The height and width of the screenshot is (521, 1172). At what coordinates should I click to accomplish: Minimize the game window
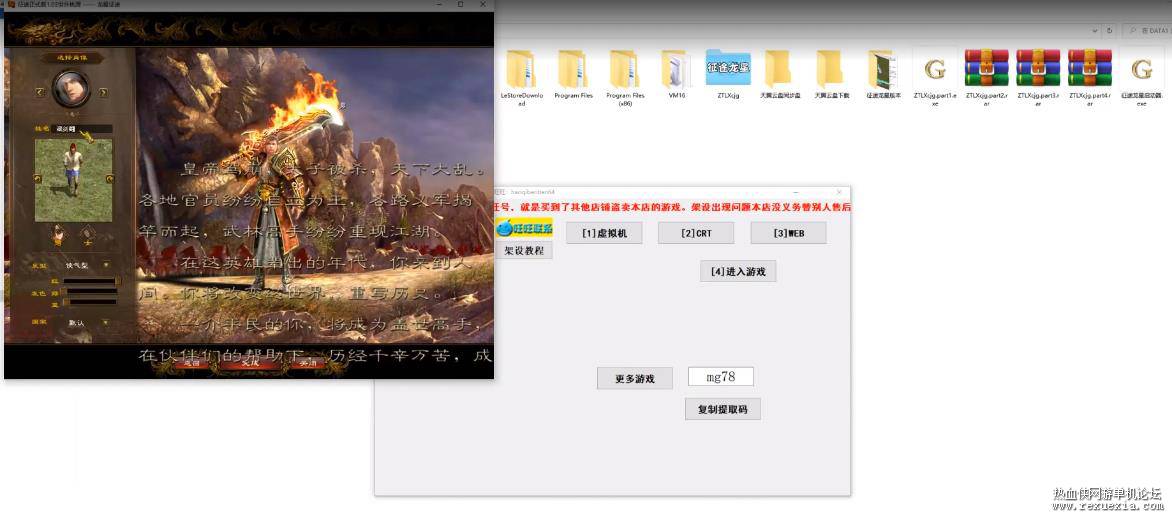pos(437,4)
